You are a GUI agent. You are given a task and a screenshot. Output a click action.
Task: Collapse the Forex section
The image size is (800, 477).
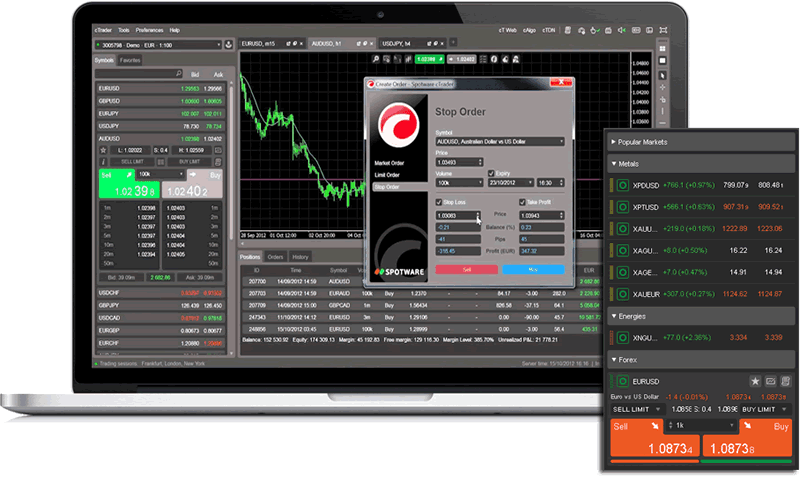coord(700,360)
